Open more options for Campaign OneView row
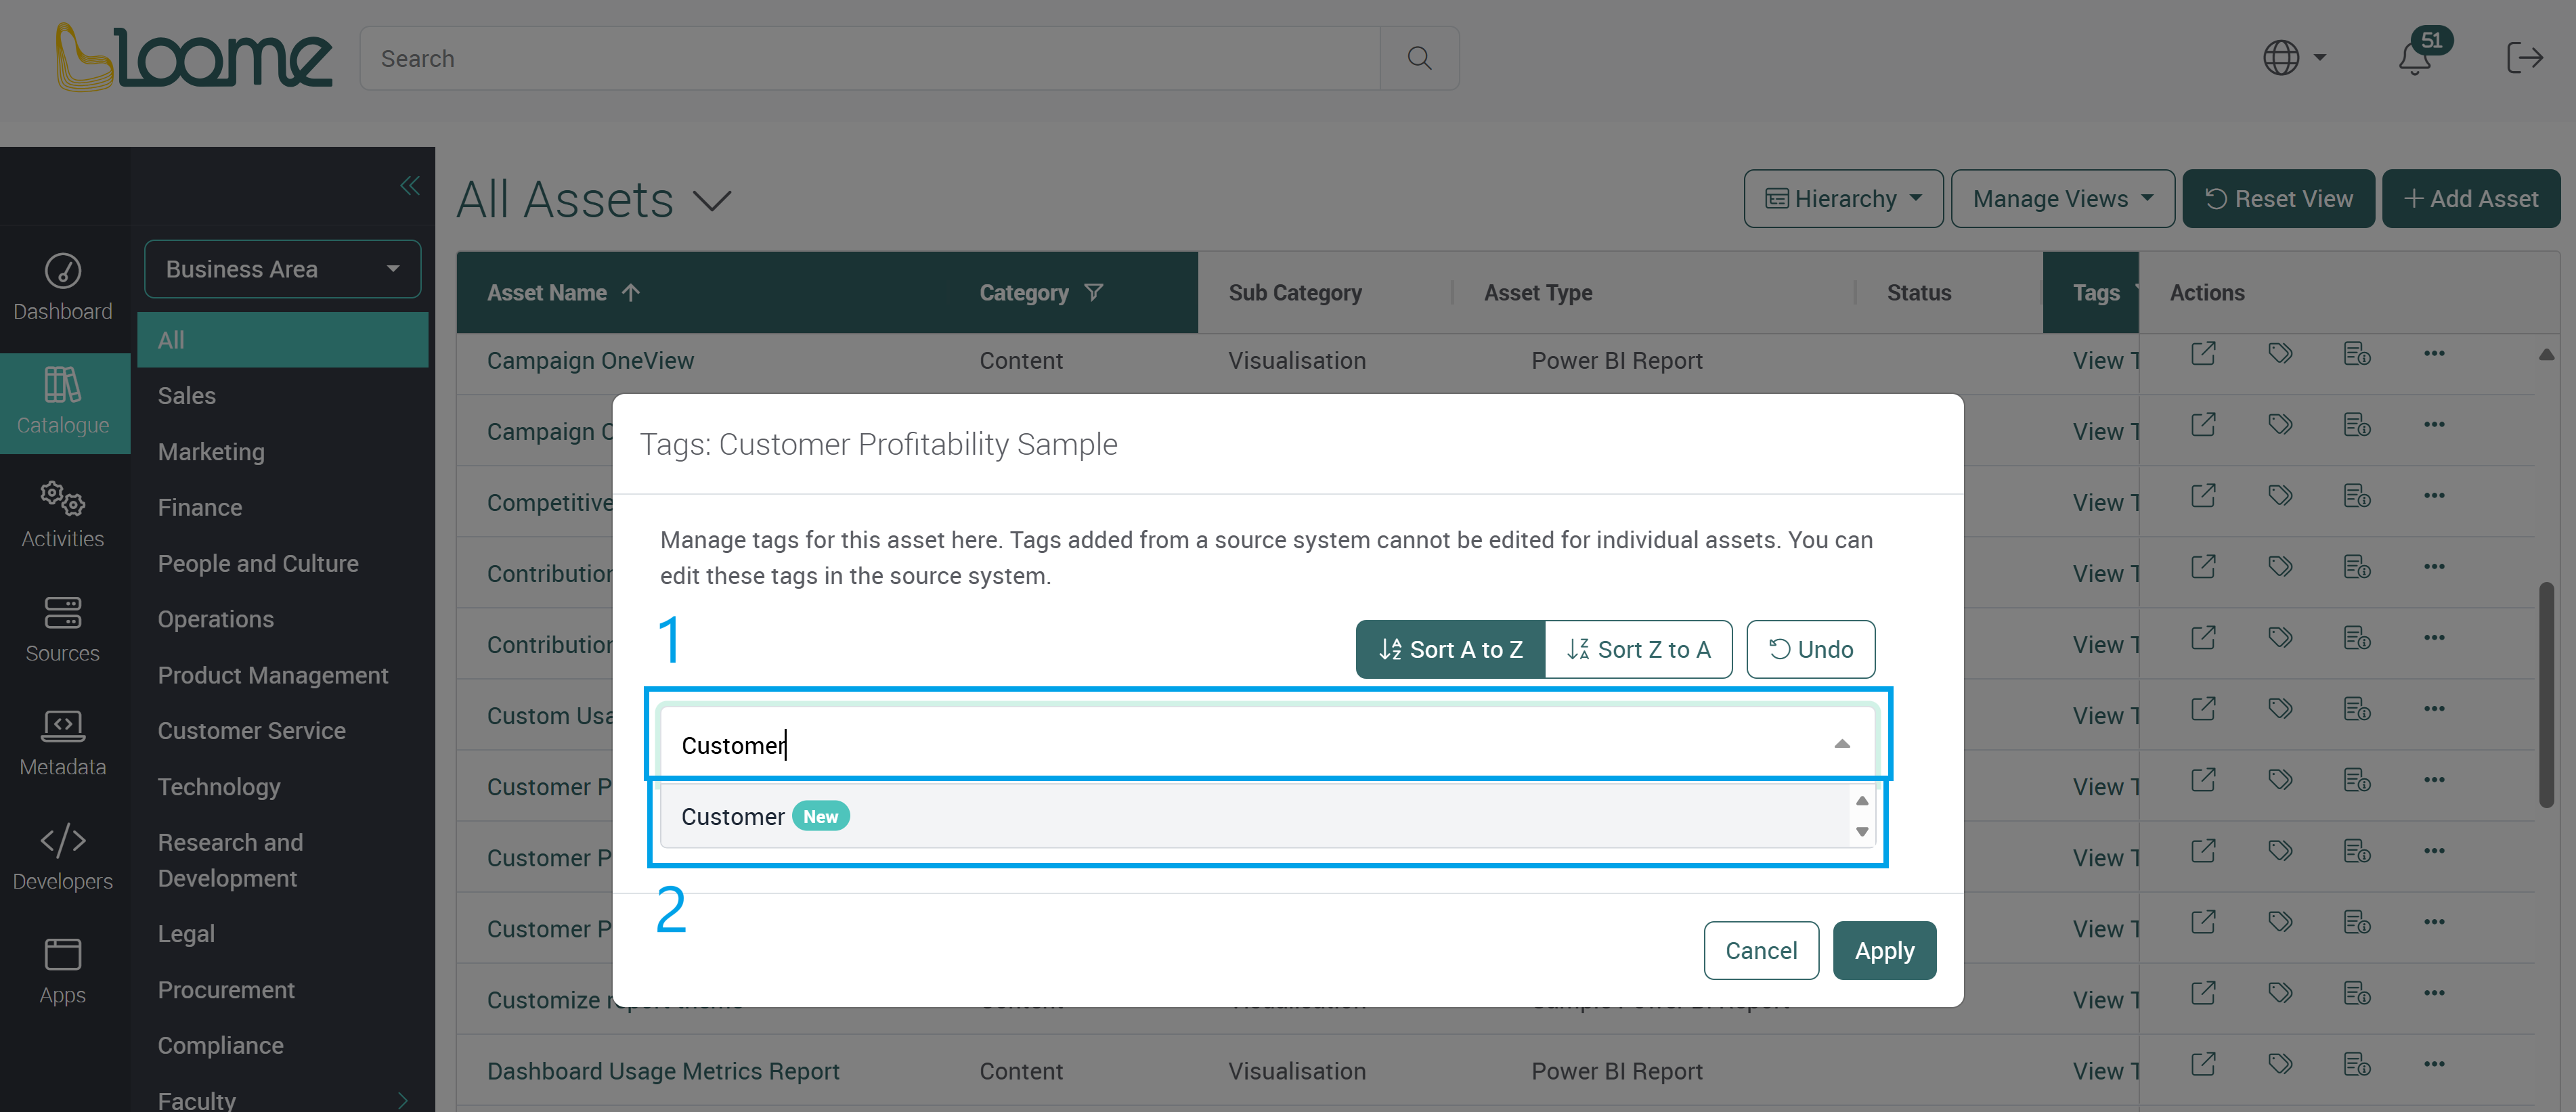Screen dimensions: 2576x1112 tap(2434, 354)
